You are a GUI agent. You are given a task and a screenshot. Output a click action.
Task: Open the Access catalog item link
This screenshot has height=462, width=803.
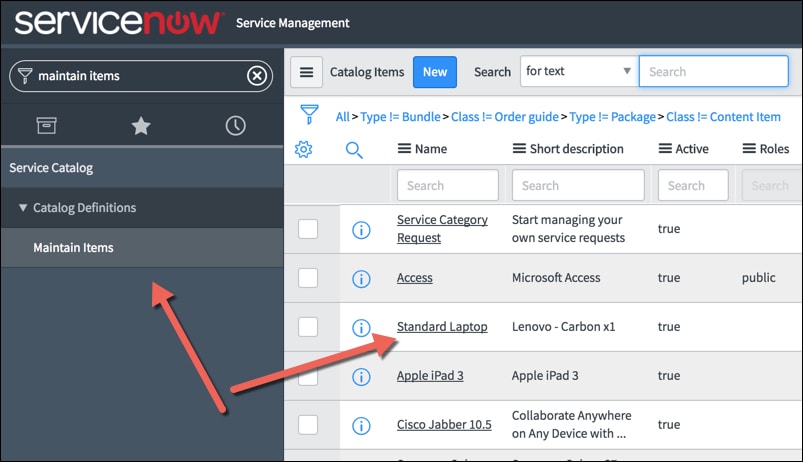tap(414, 278)
